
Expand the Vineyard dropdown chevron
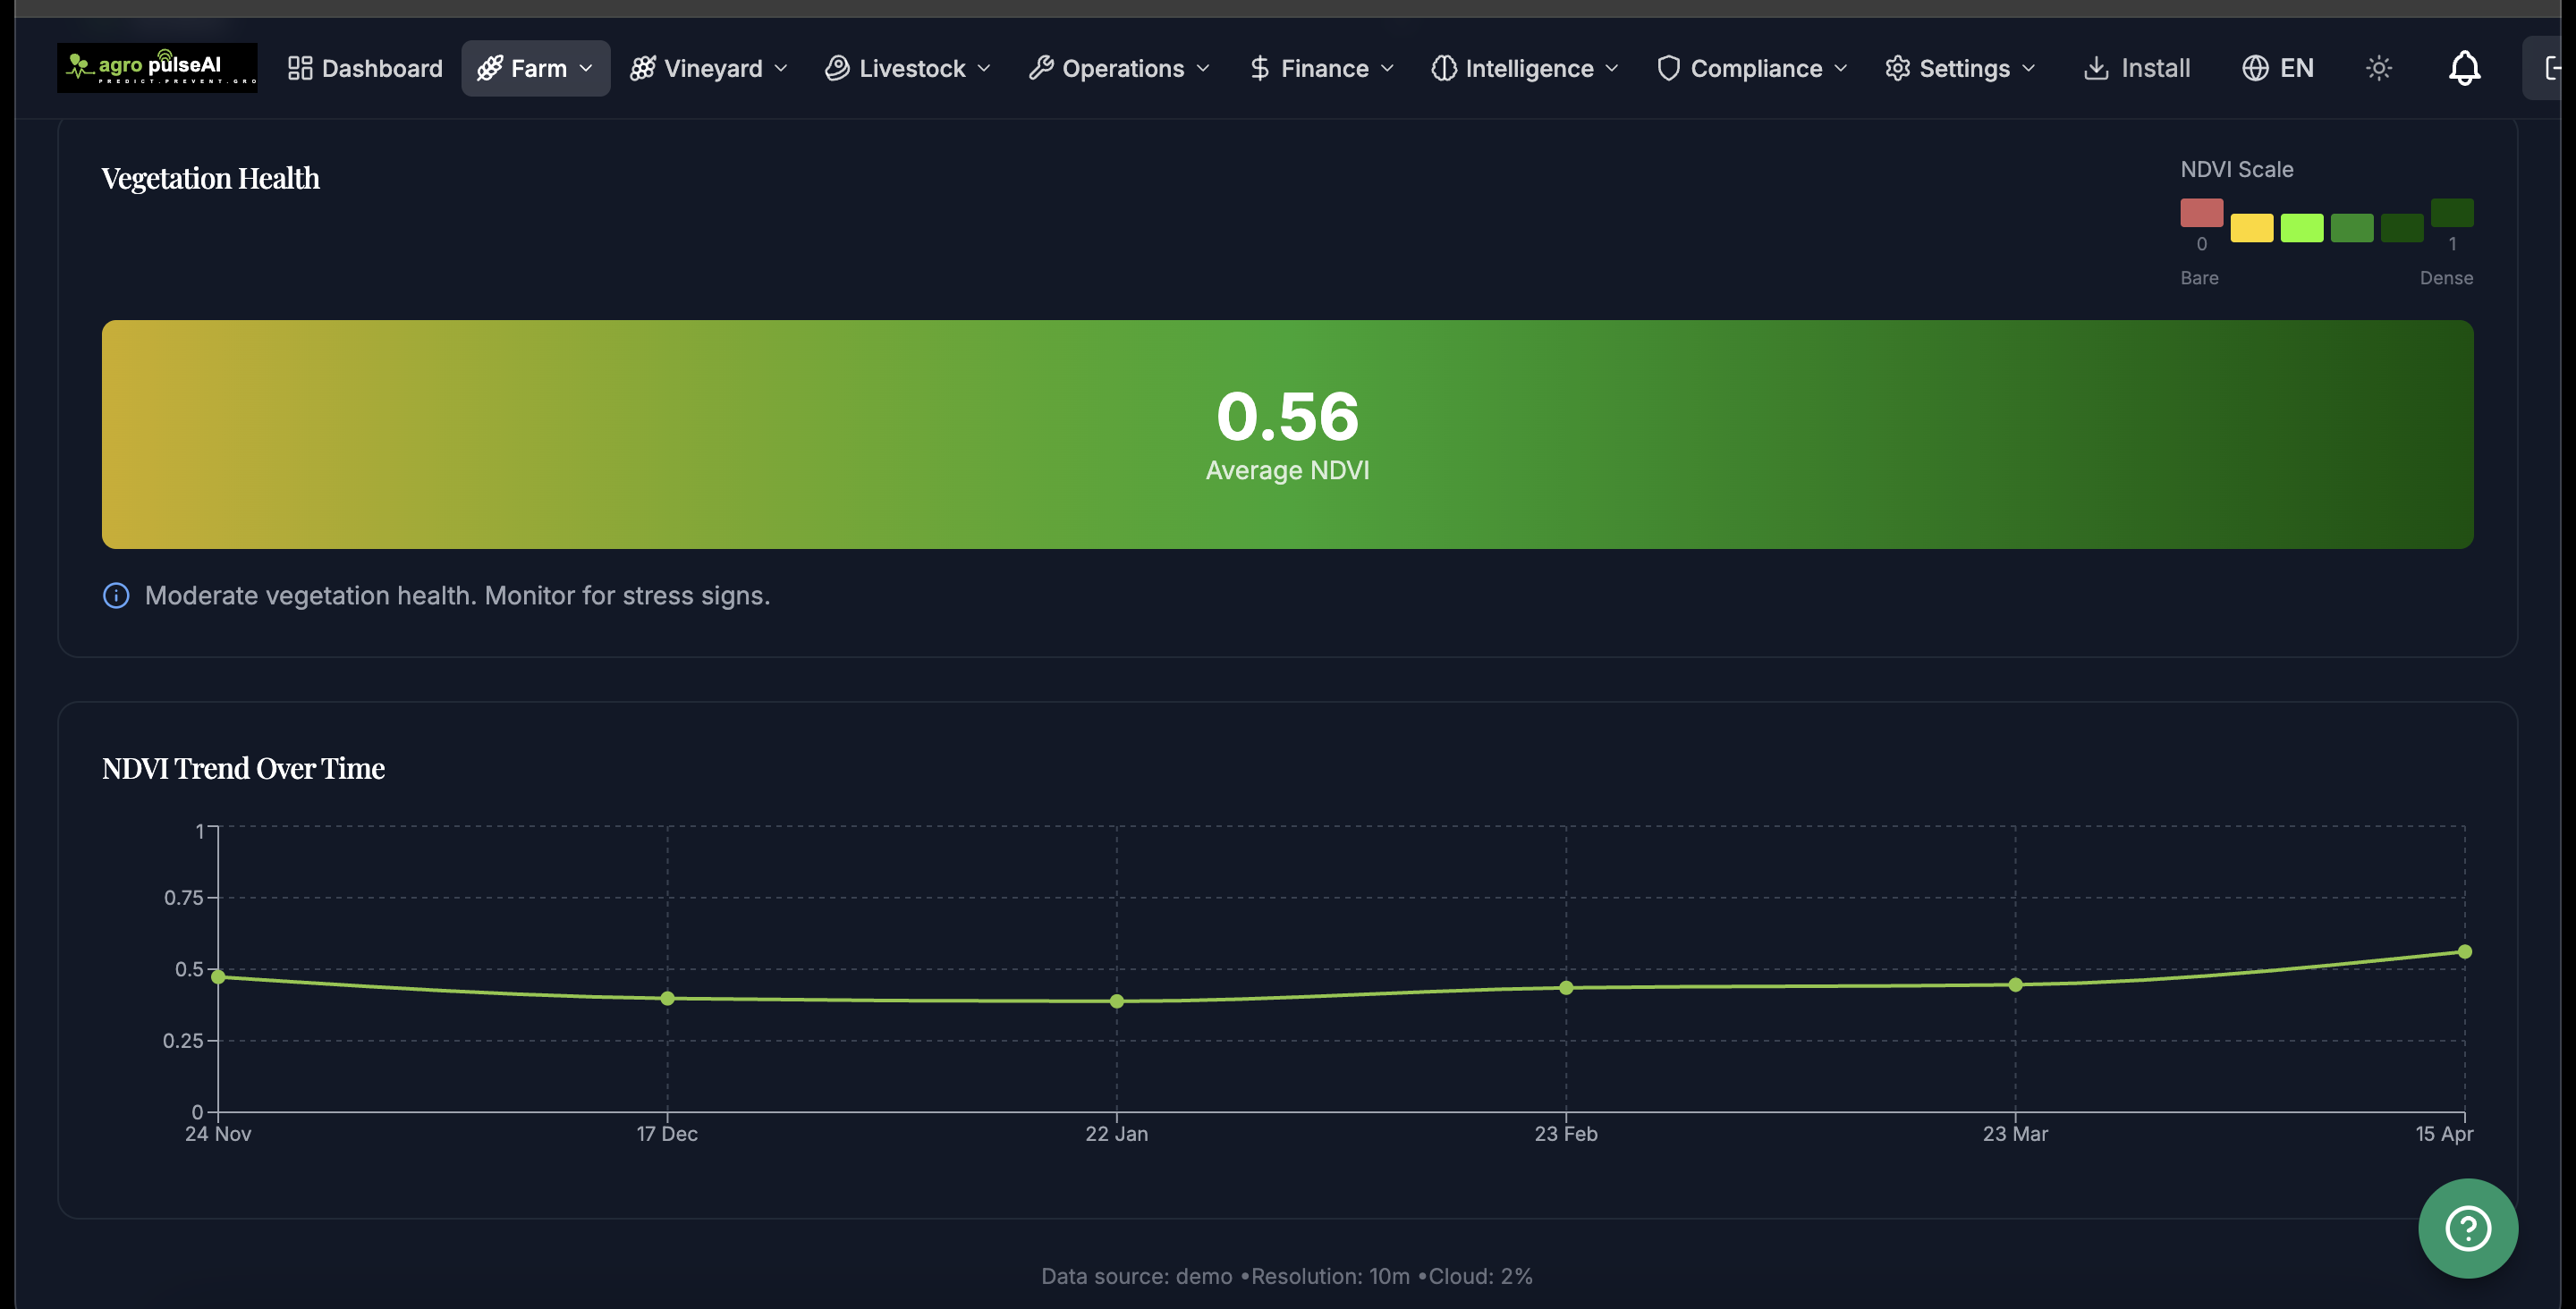pos(781,68)
